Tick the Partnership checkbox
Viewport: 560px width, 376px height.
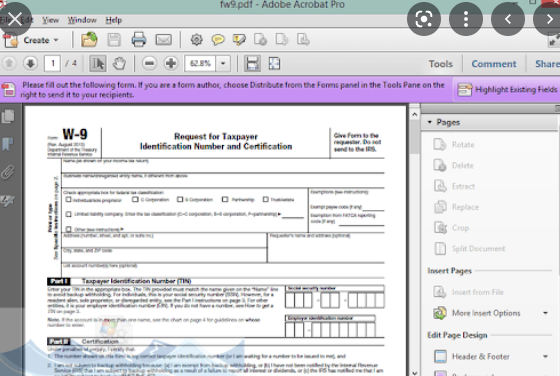pyautogui.click(x=225, y=199)
